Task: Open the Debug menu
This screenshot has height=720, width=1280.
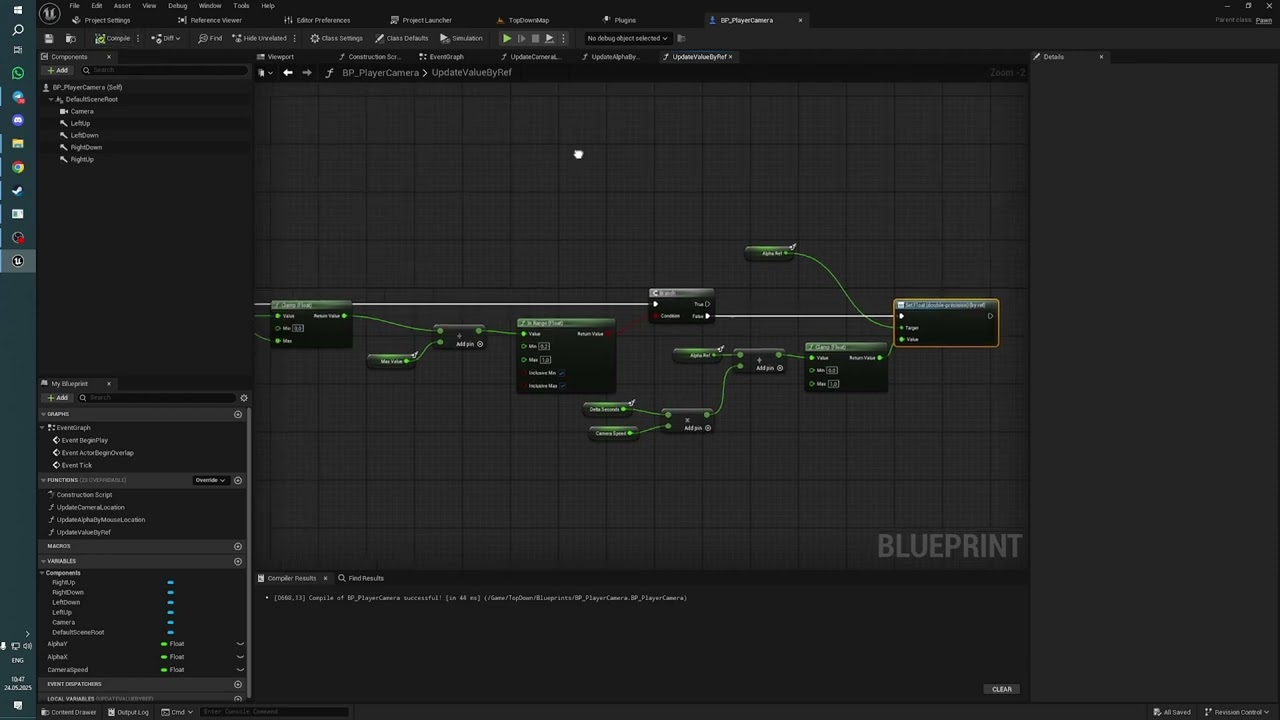Action: 177,6
